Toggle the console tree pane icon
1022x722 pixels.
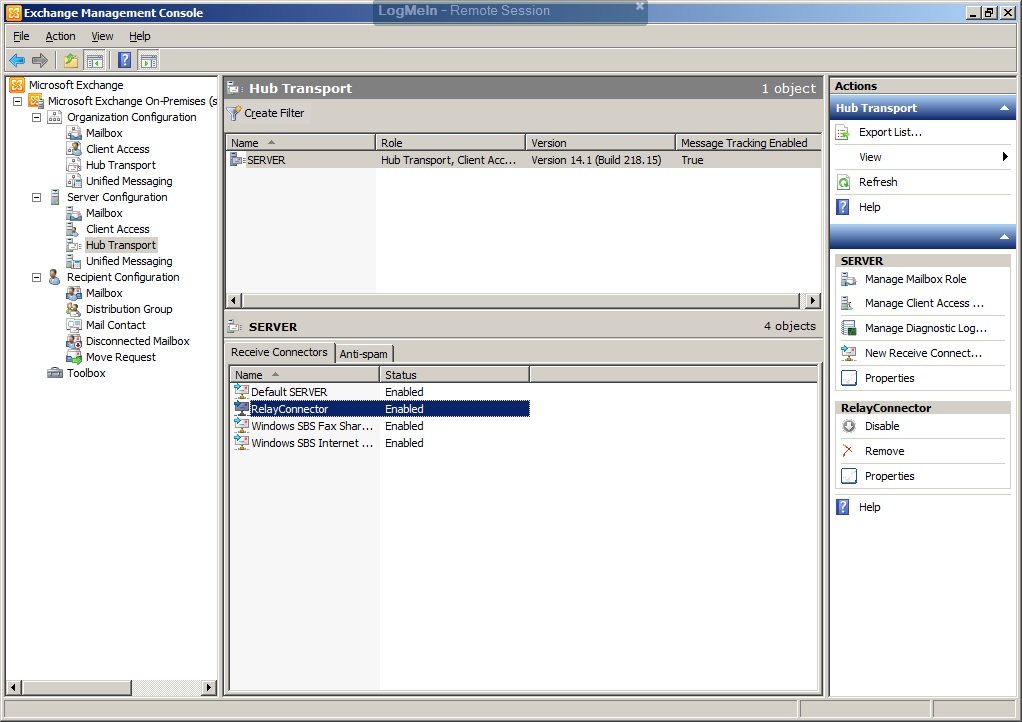pos(95,61)
